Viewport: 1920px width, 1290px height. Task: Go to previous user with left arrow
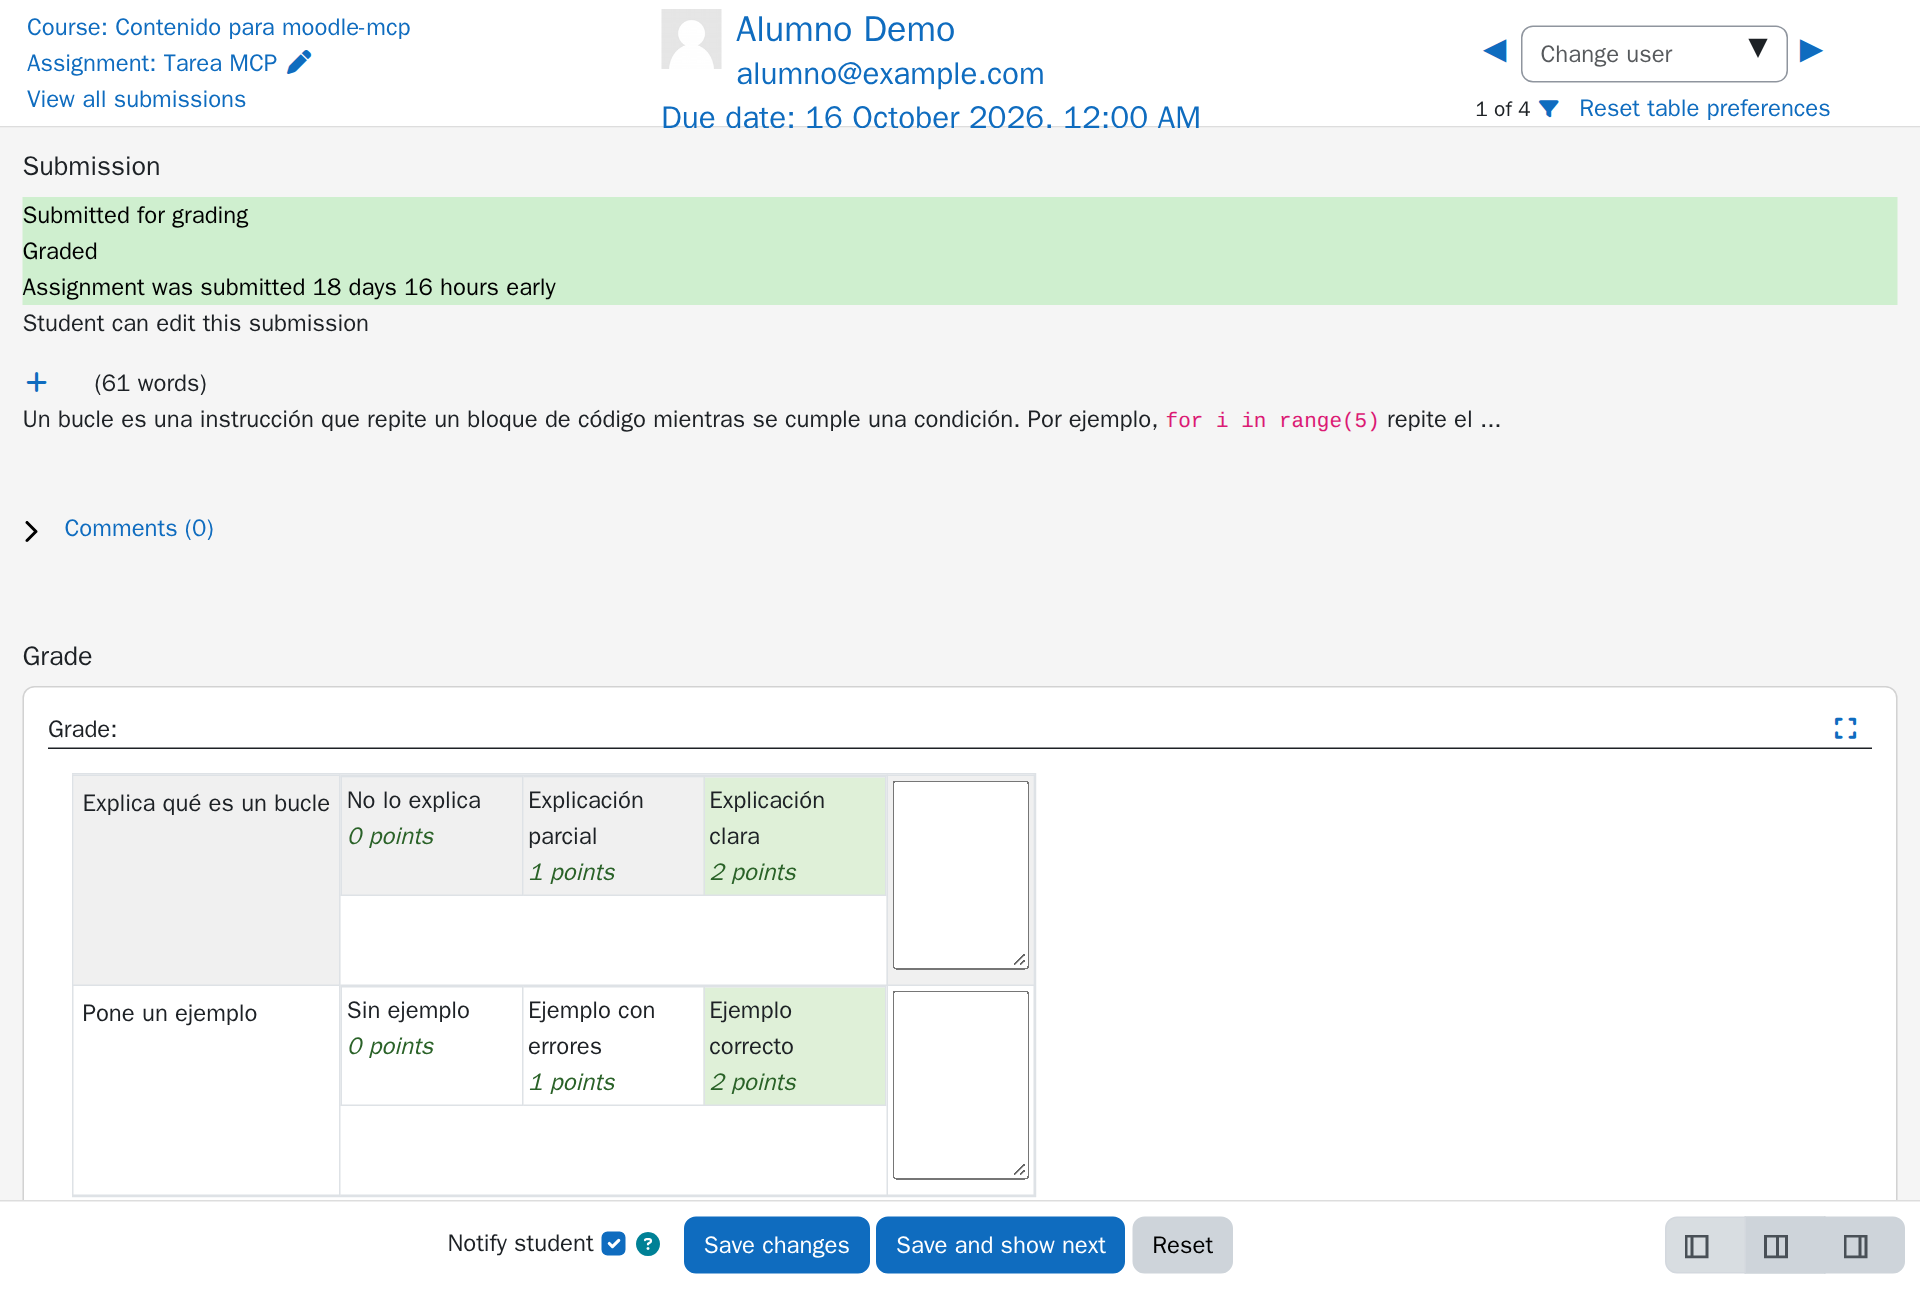tap(1495, 51)
